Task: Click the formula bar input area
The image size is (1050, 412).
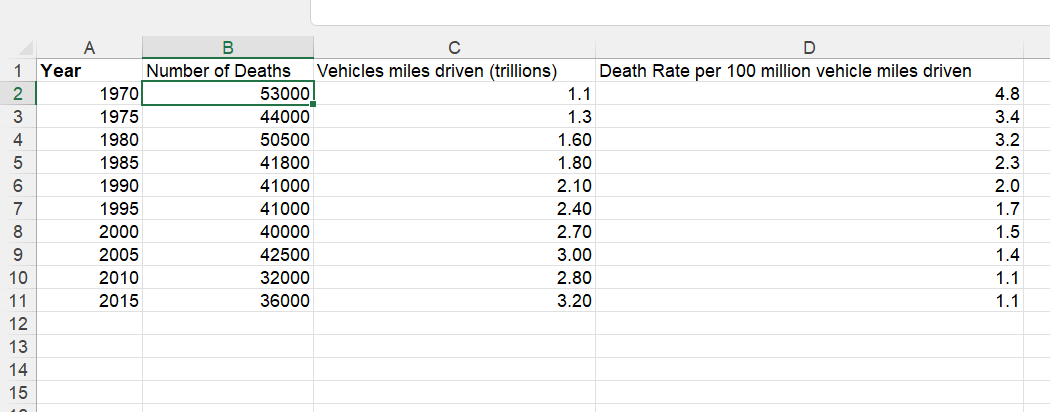Action: (x=680, y=12)
